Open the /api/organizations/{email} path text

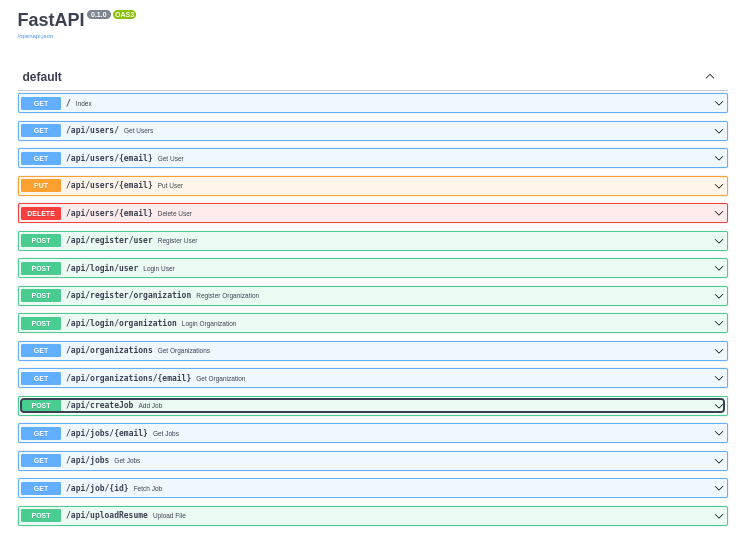coord(128,378)
